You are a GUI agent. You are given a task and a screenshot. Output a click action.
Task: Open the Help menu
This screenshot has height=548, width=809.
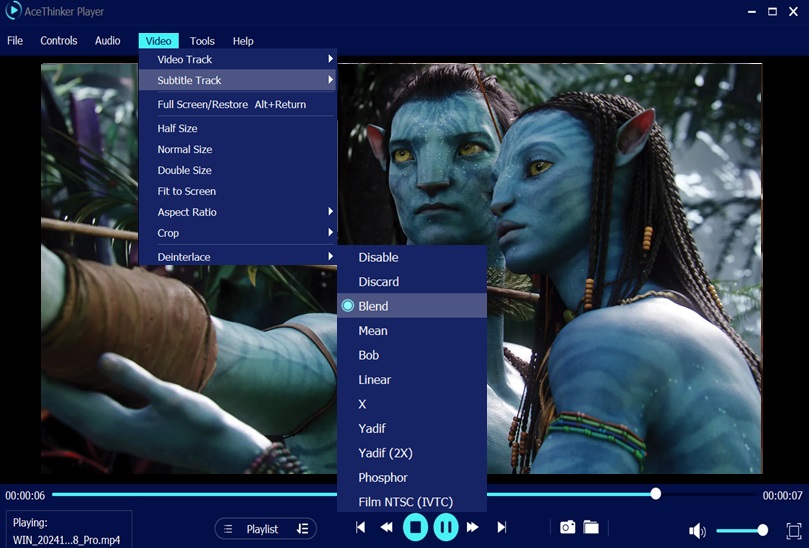[x=243, y=41]
